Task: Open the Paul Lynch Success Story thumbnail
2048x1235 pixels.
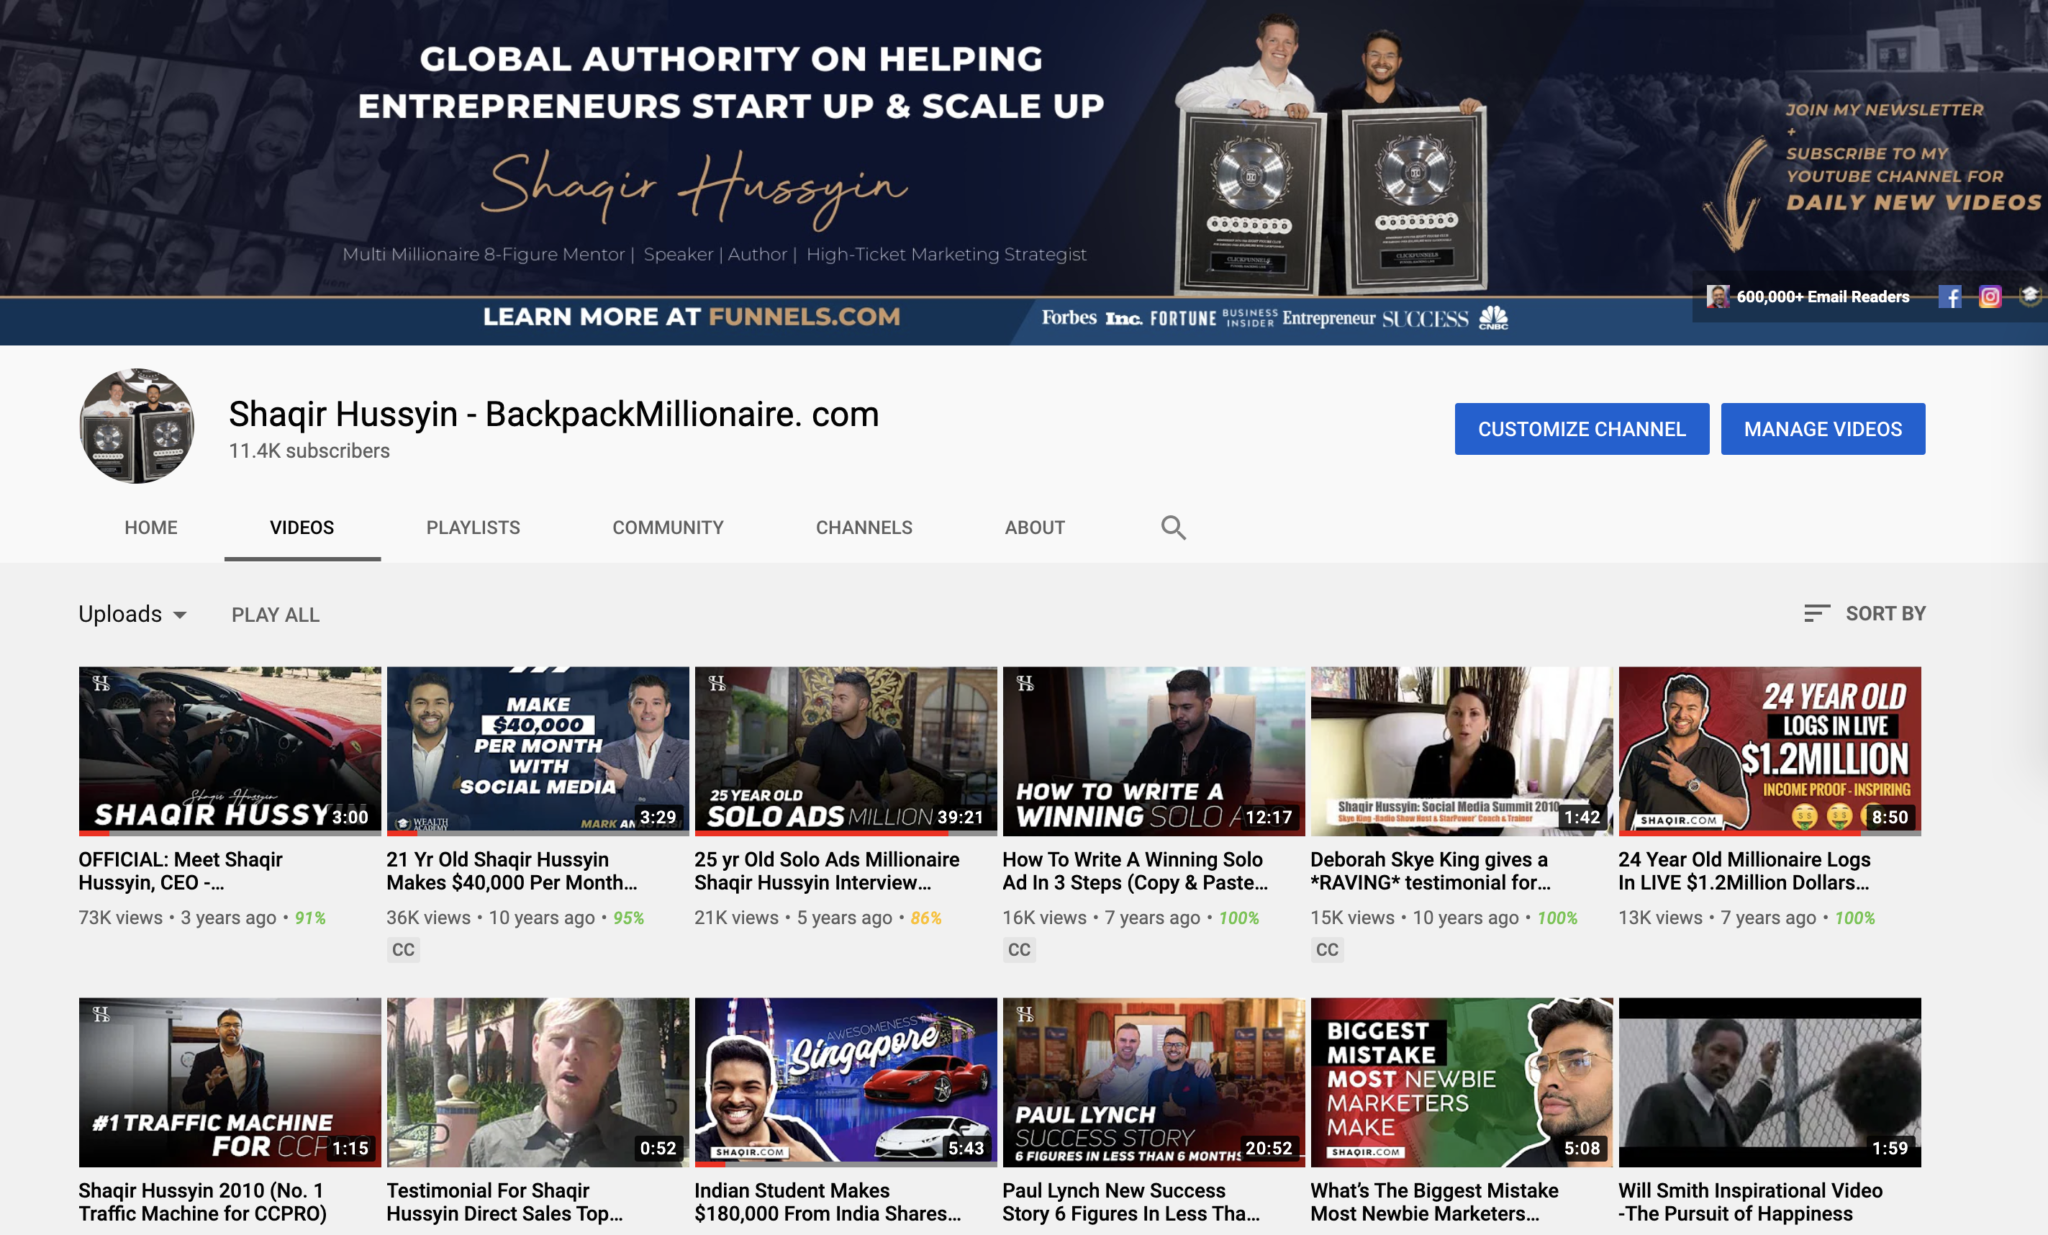Action: 1154,1082
